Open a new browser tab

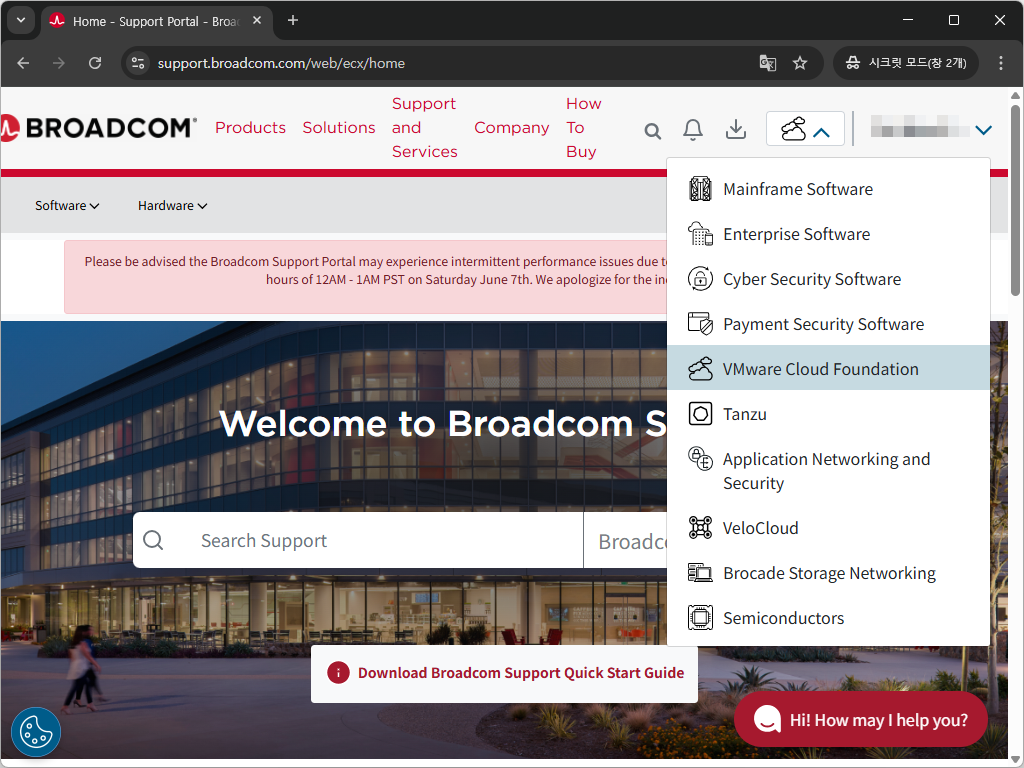[293, 20]
